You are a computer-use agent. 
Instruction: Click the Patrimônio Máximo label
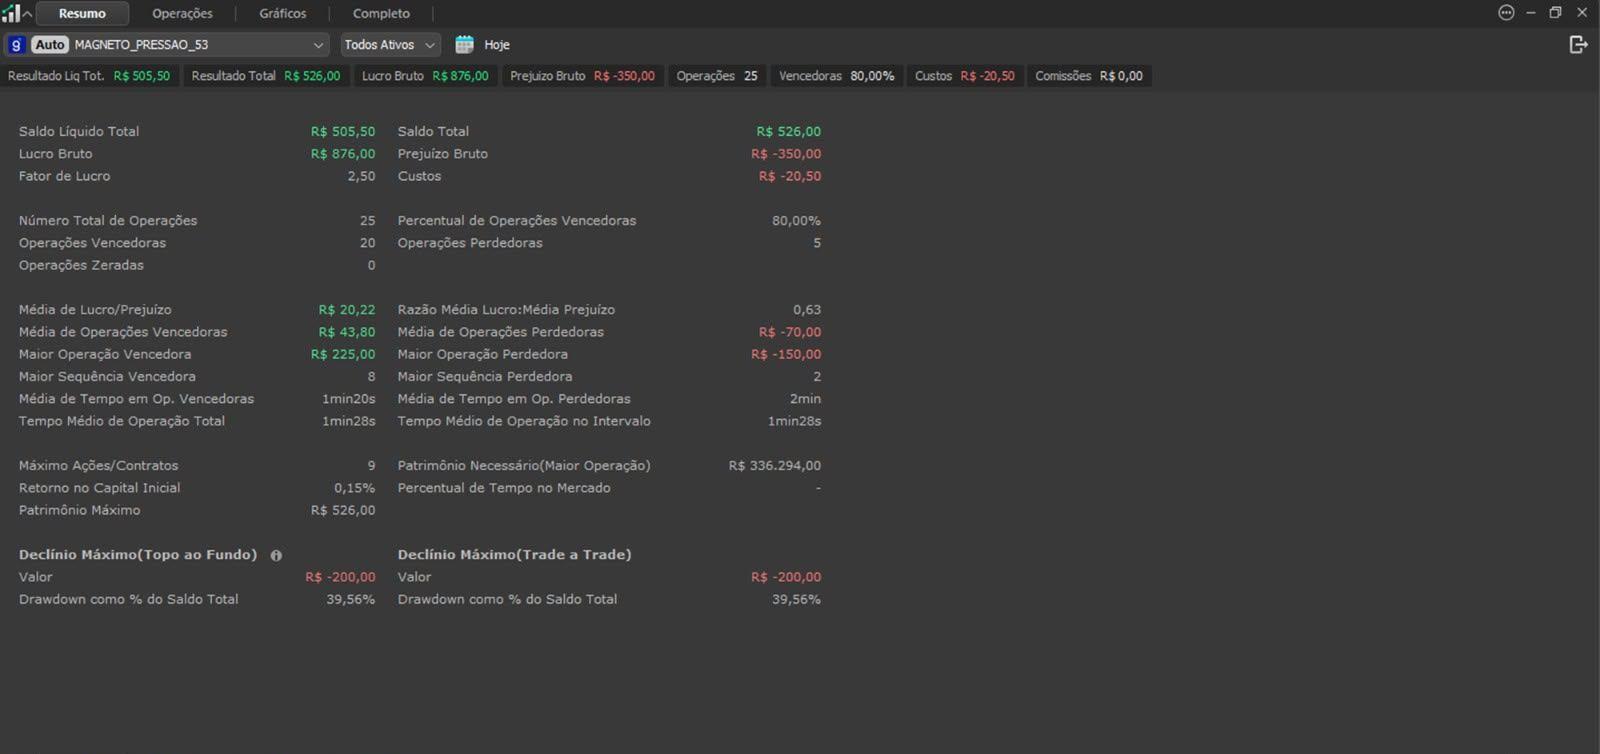point(79,510)
